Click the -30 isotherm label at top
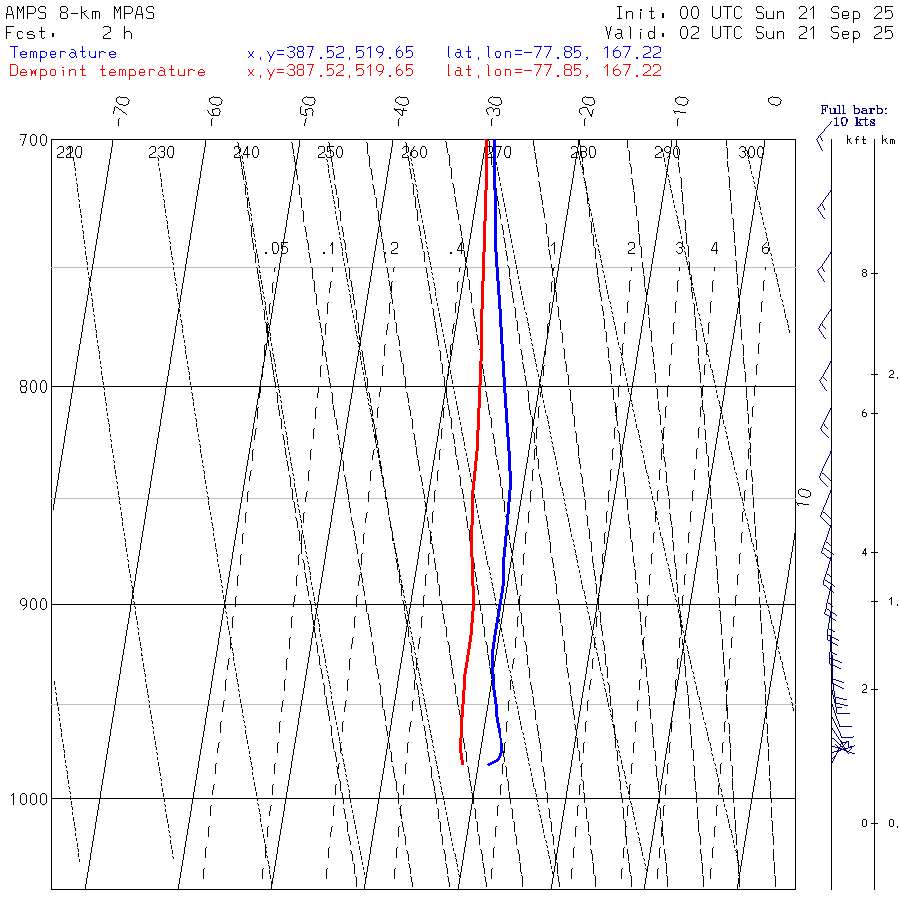Screen dimensions: 900x900 click(x=494, y=111)
